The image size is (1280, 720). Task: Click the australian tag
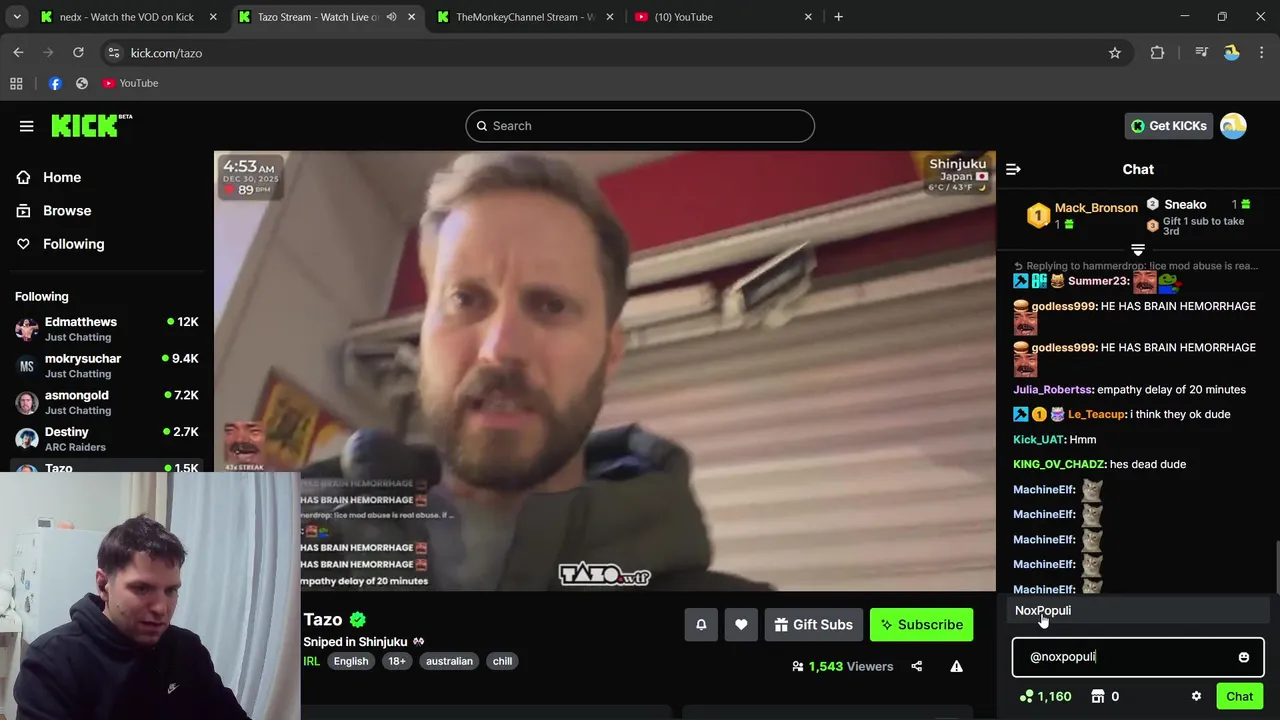tap(449, 661)
